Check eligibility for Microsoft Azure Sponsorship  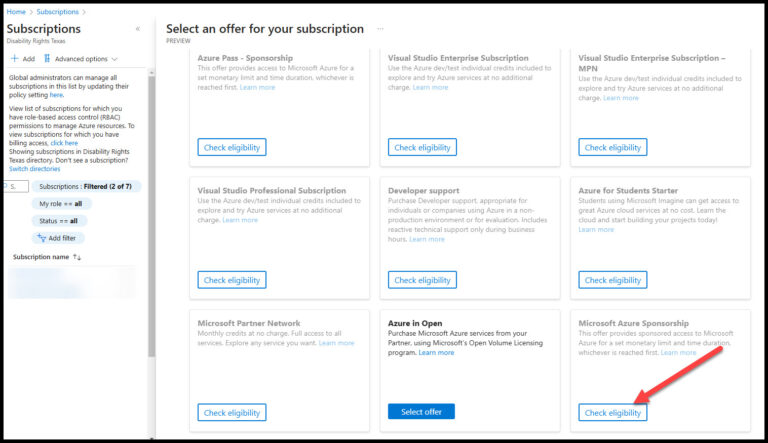[613, 413]
